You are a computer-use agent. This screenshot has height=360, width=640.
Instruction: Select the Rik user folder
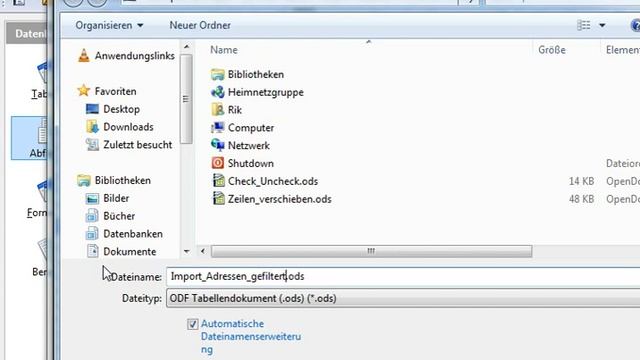pos(235,110)
